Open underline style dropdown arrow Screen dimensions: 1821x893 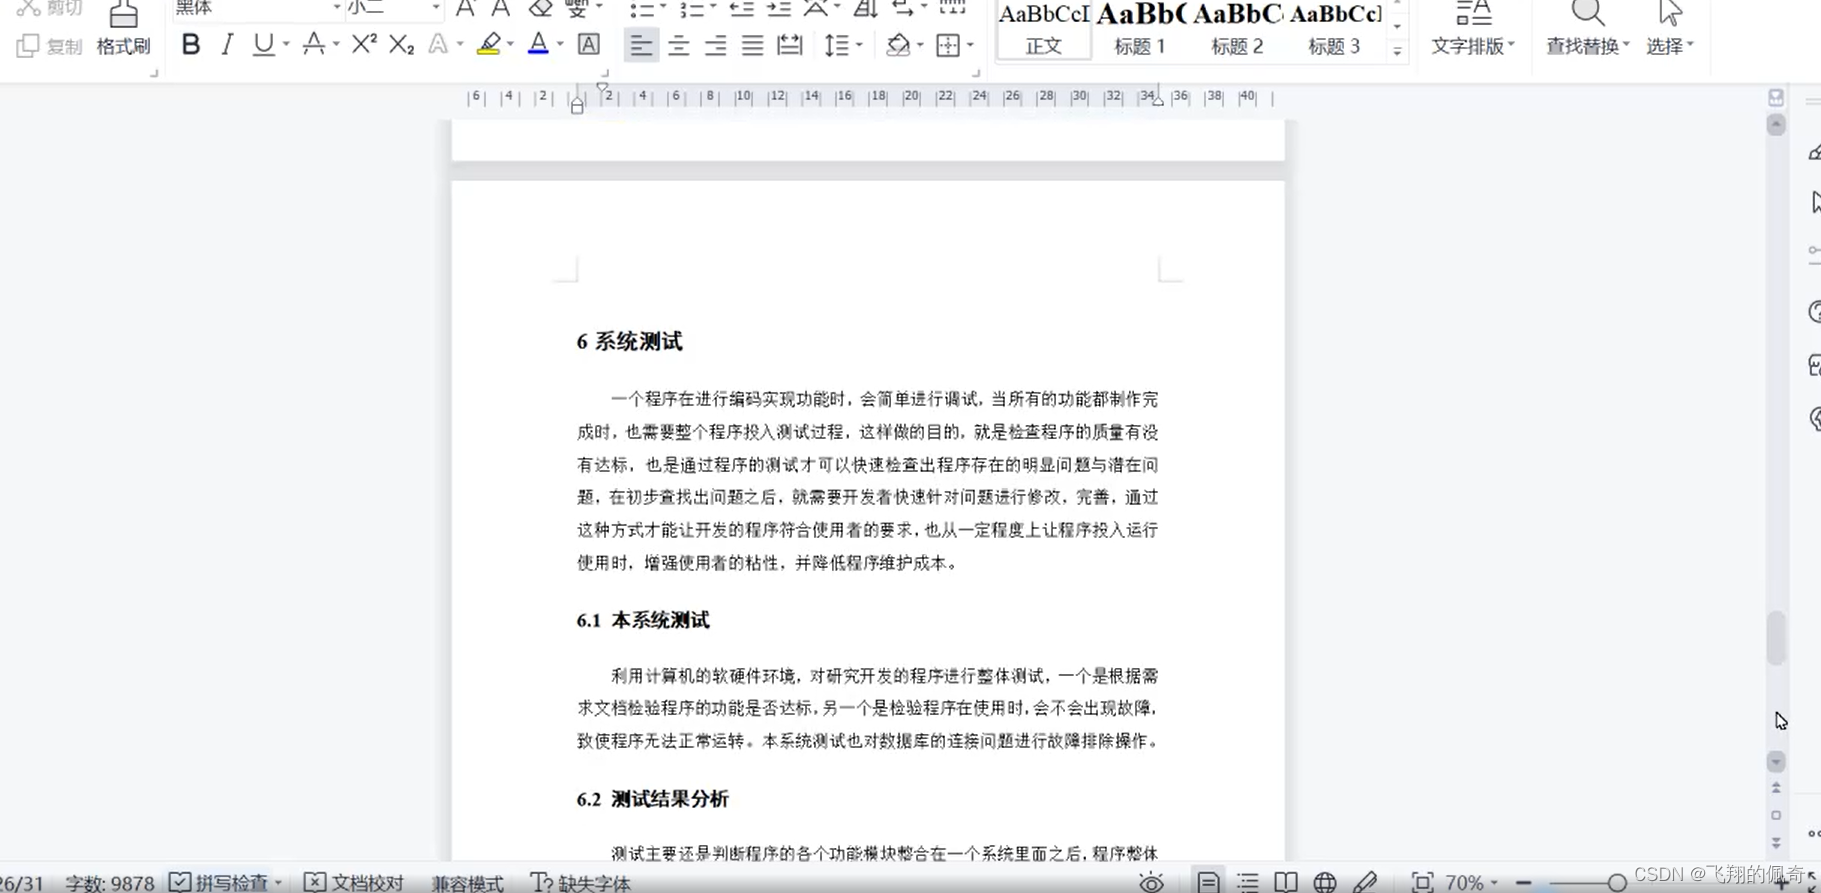tap(286, 45)
